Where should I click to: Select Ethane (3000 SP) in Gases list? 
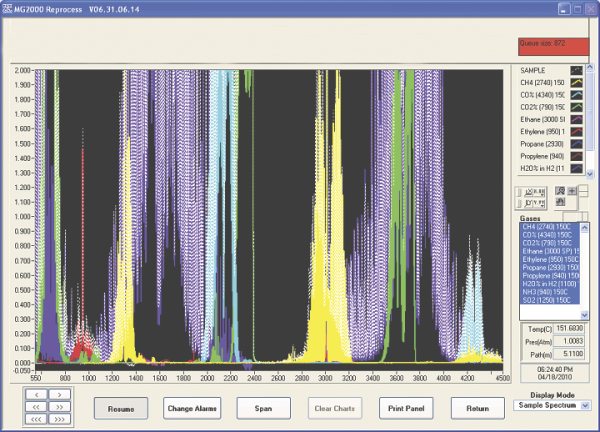click(x=550, y=251)
